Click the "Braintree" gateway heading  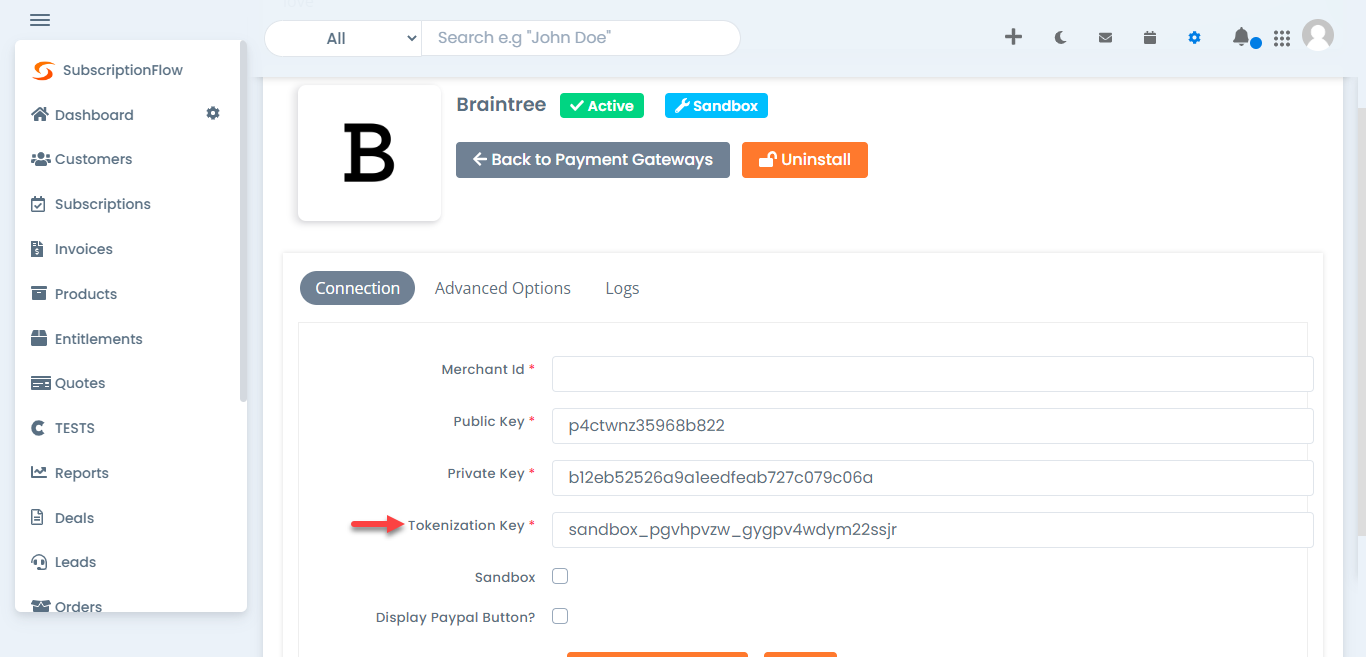501,105
